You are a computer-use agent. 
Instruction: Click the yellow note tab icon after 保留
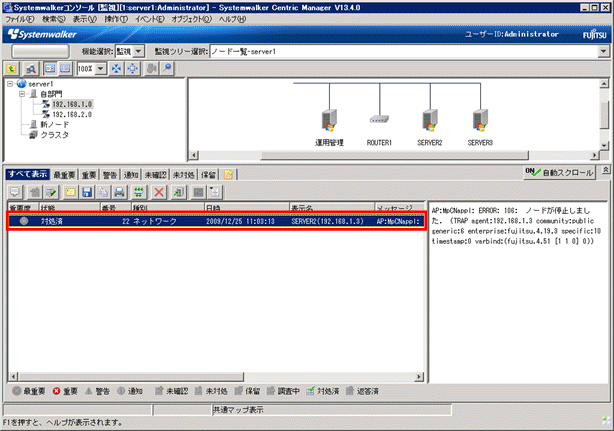229,175
